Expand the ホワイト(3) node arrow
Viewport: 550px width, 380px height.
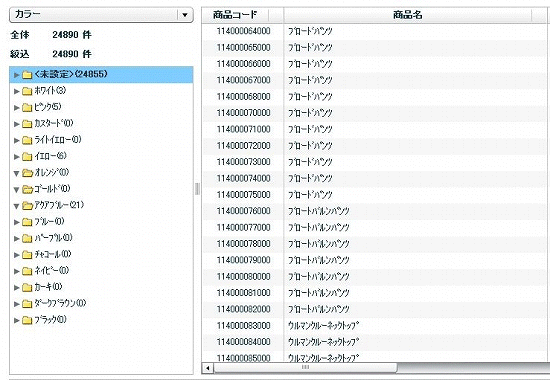(x=16, y=91)
